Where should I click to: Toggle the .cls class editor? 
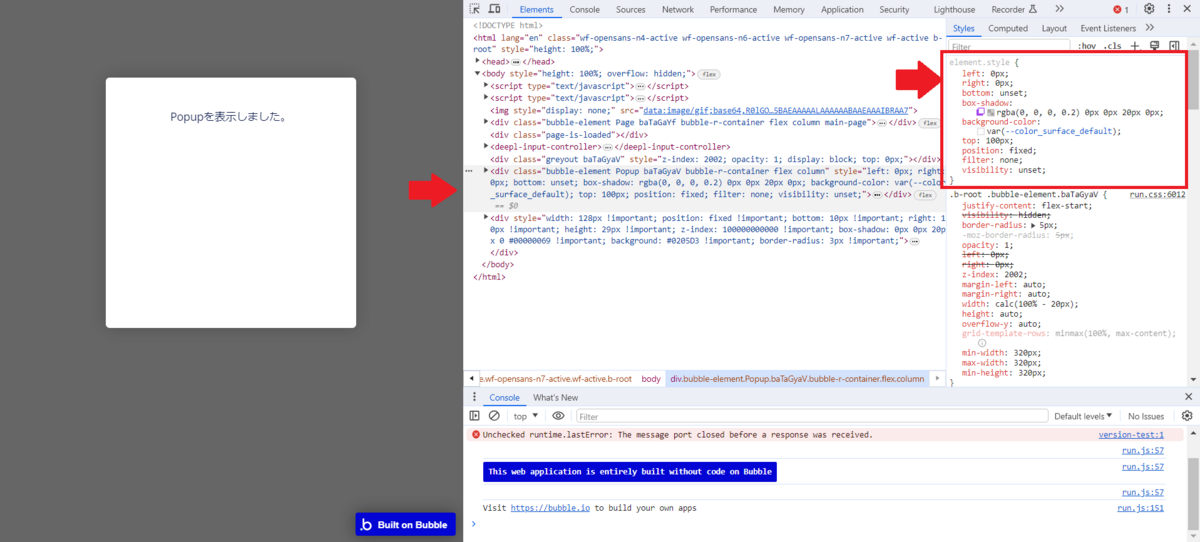(1112, 47)
